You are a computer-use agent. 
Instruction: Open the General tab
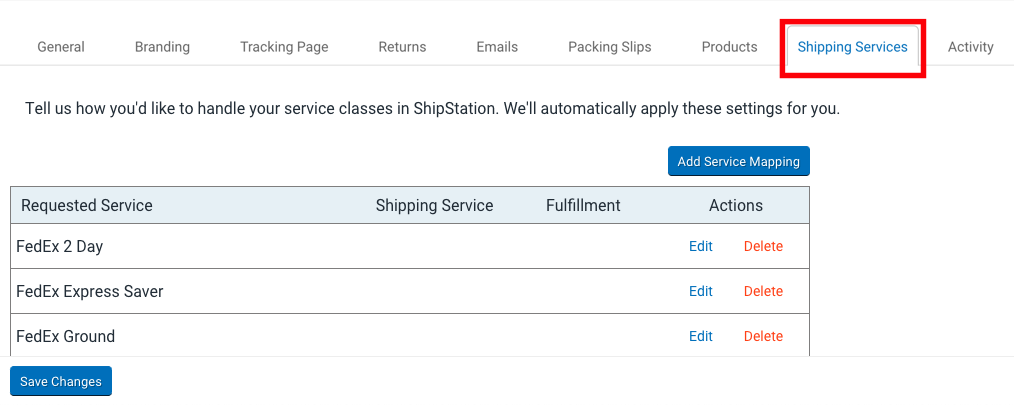tap(61, 47)
